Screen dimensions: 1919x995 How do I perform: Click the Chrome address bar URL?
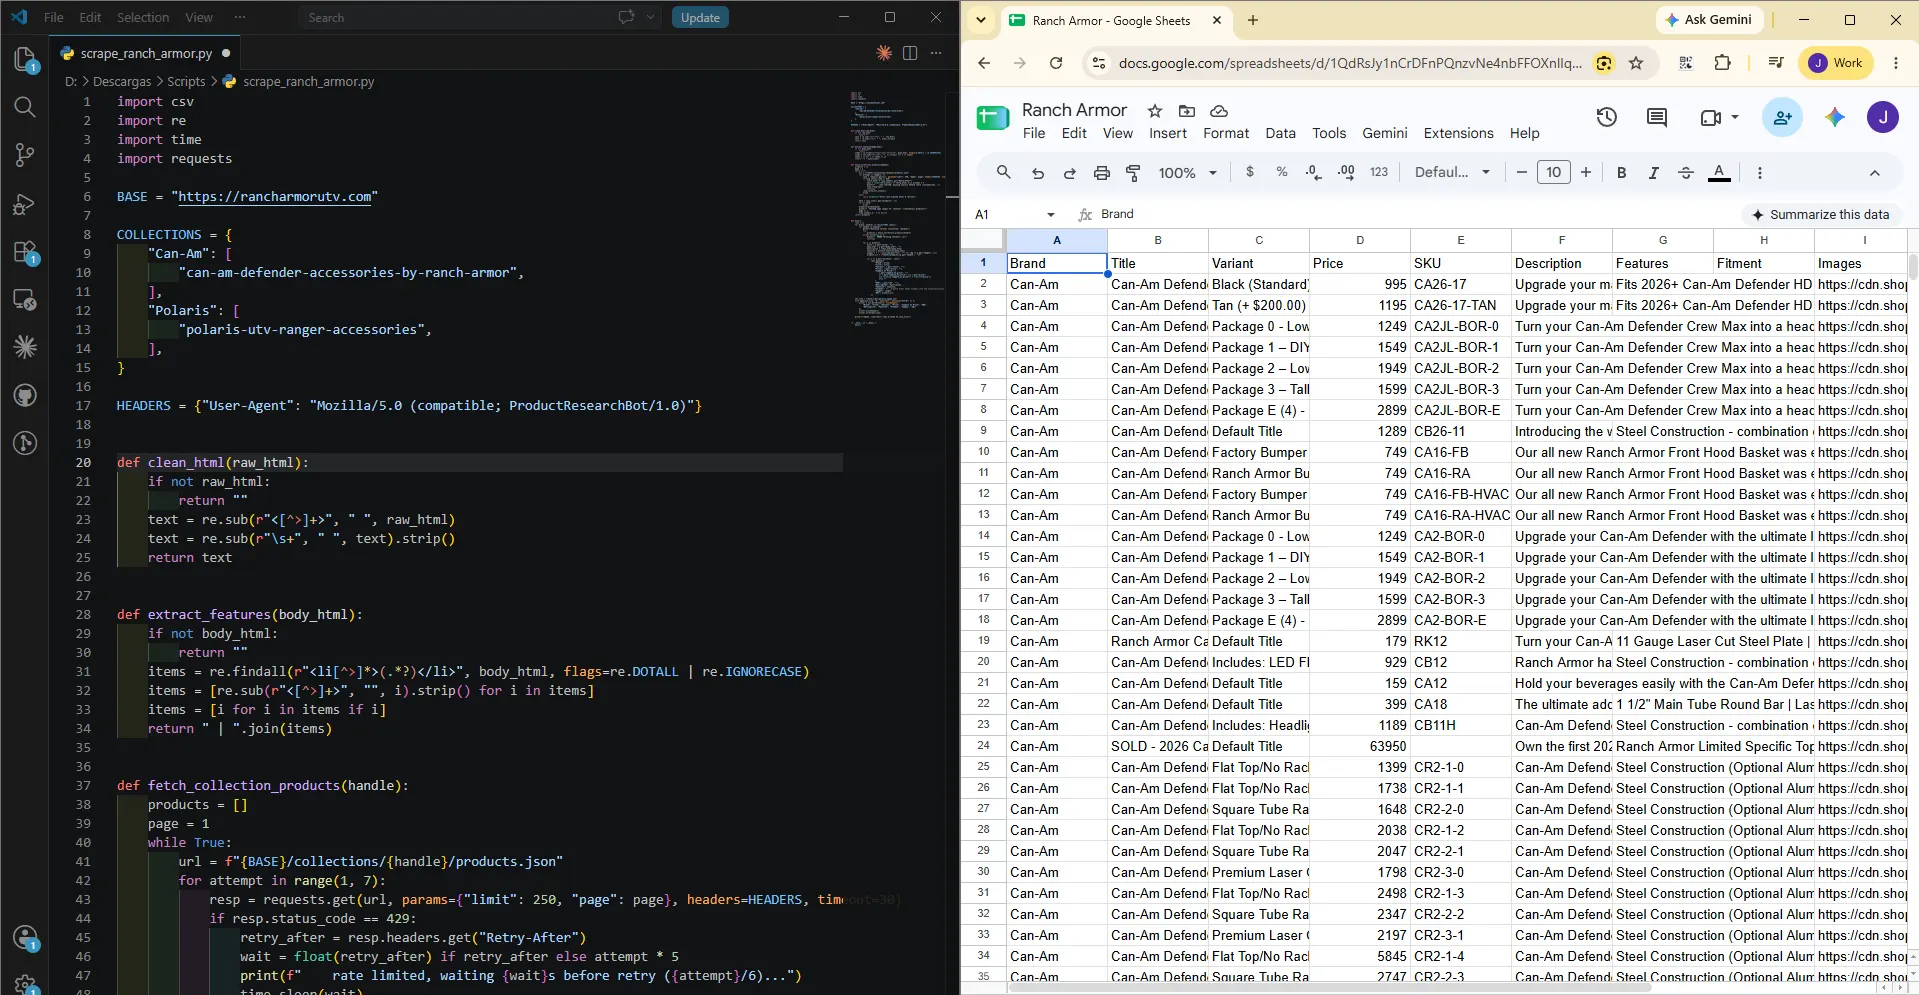click(1350, 63)
